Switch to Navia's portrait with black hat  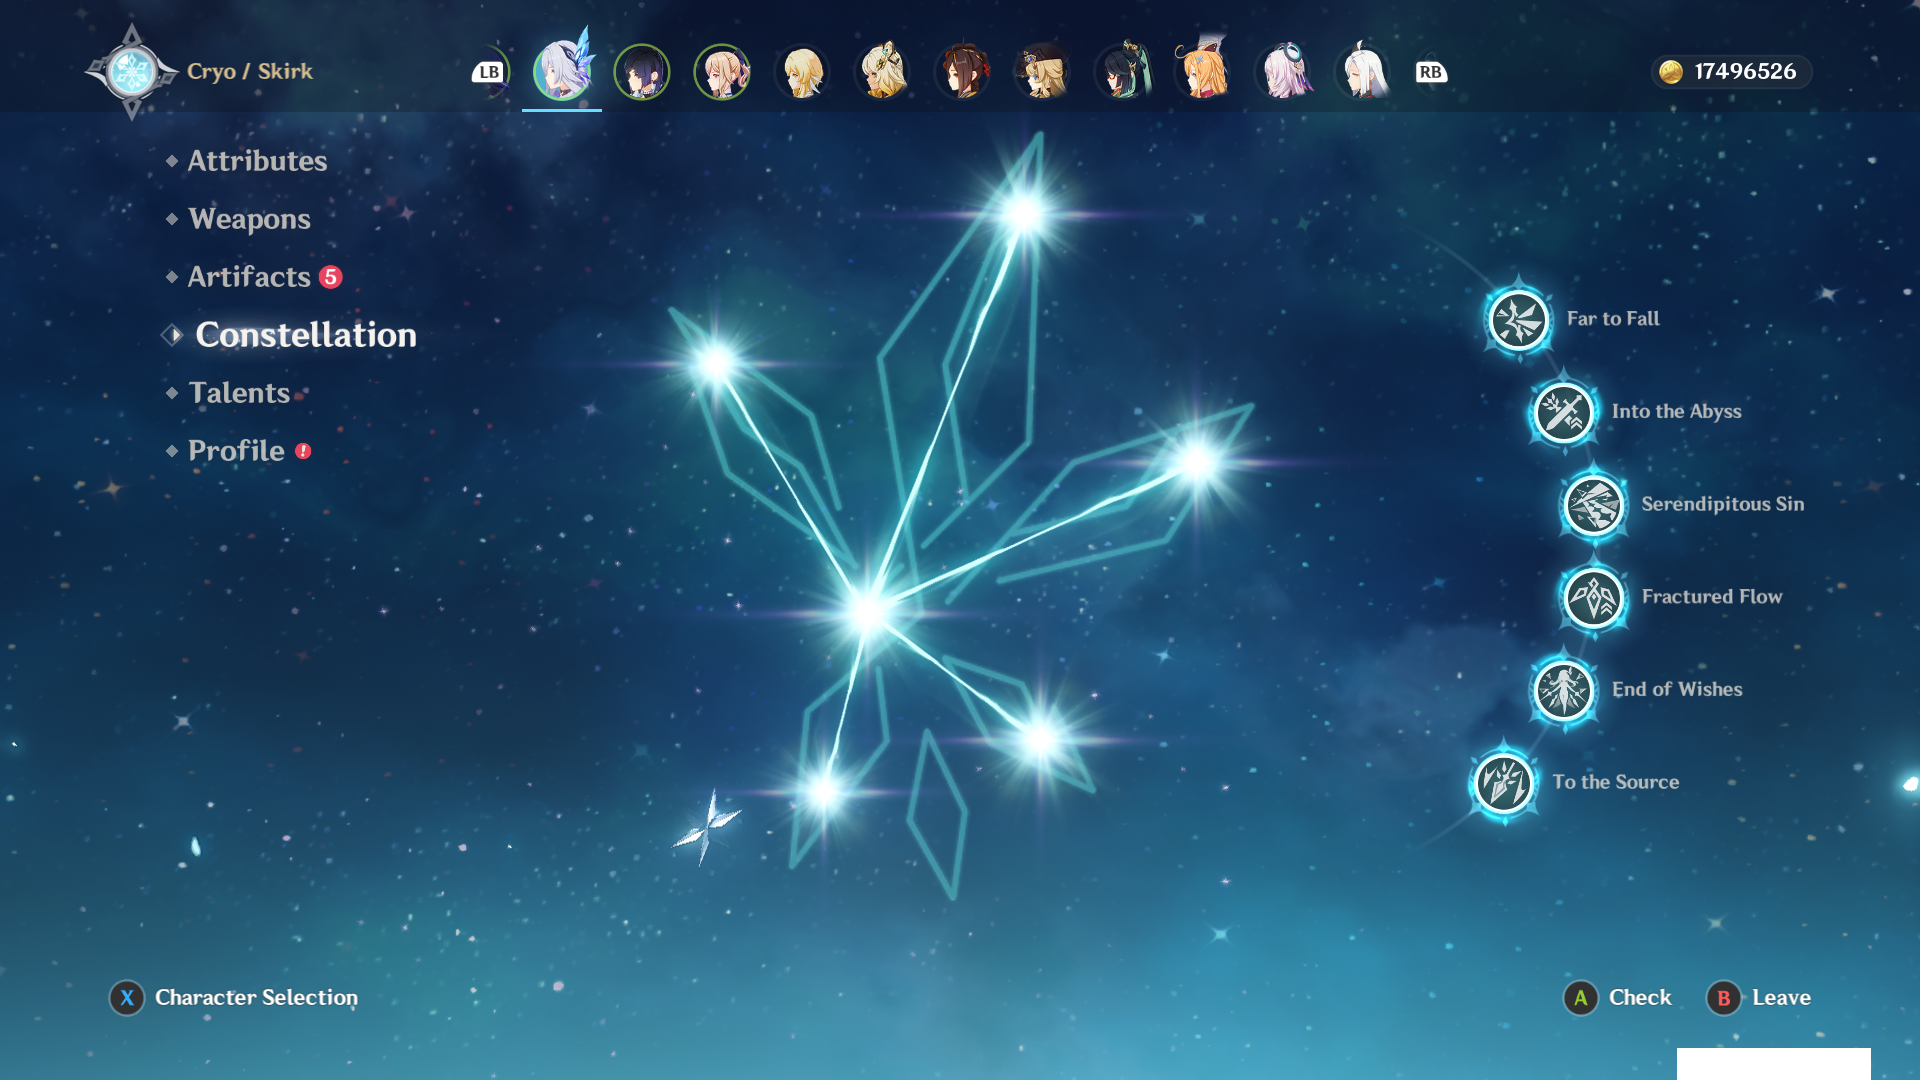point(1042,72)
